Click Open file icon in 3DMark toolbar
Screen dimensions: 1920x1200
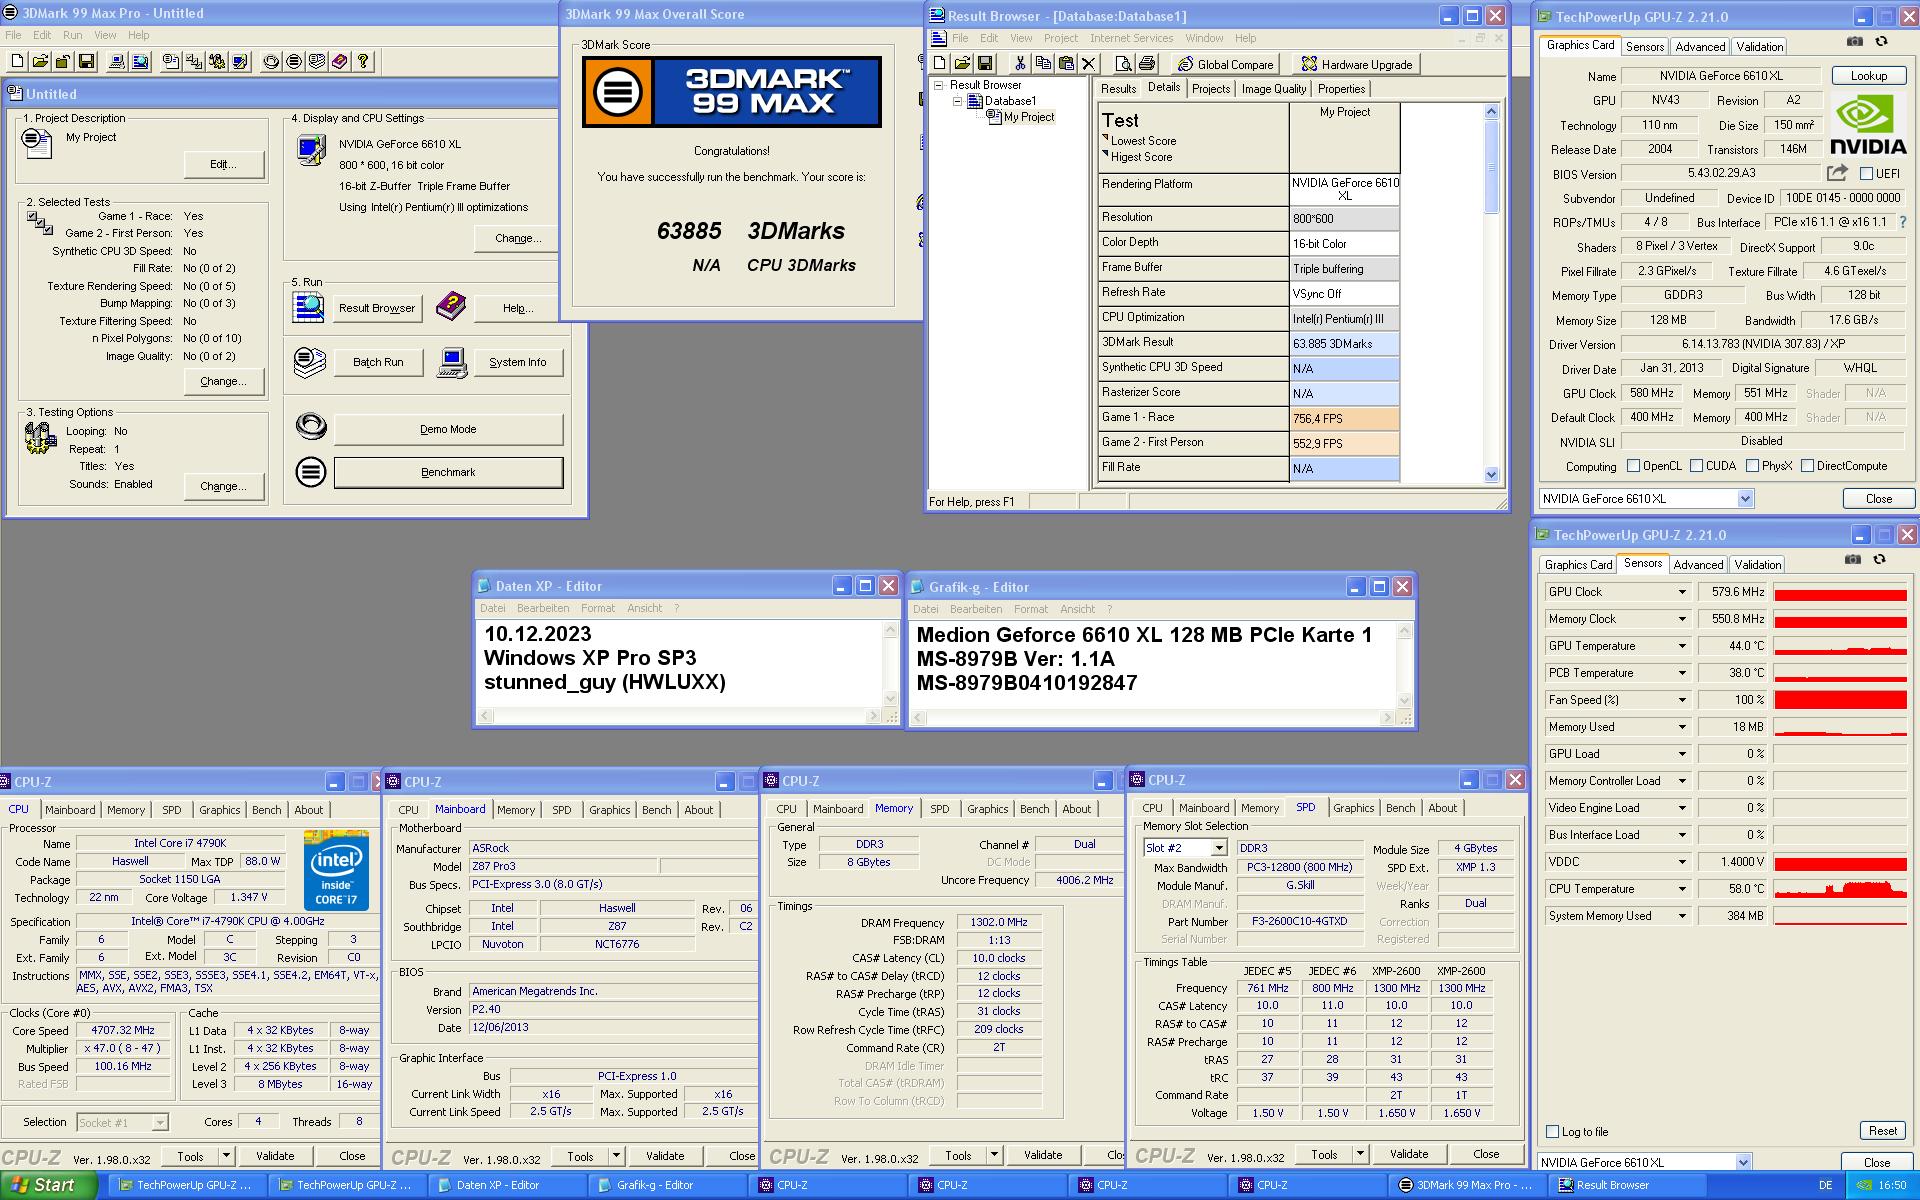[x=40, y=62]
